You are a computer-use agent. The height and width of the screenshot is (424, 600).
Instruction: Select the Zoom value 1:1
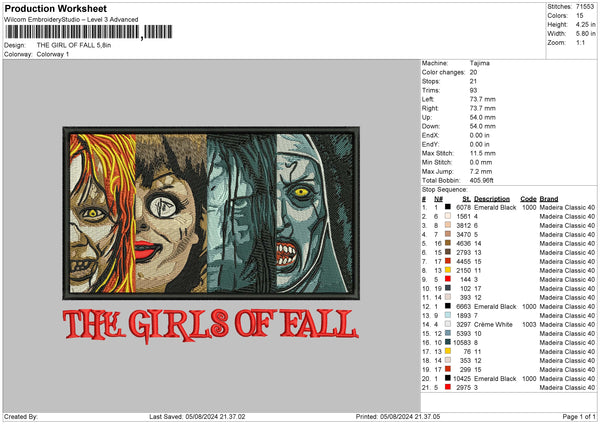tap(580, 42)
